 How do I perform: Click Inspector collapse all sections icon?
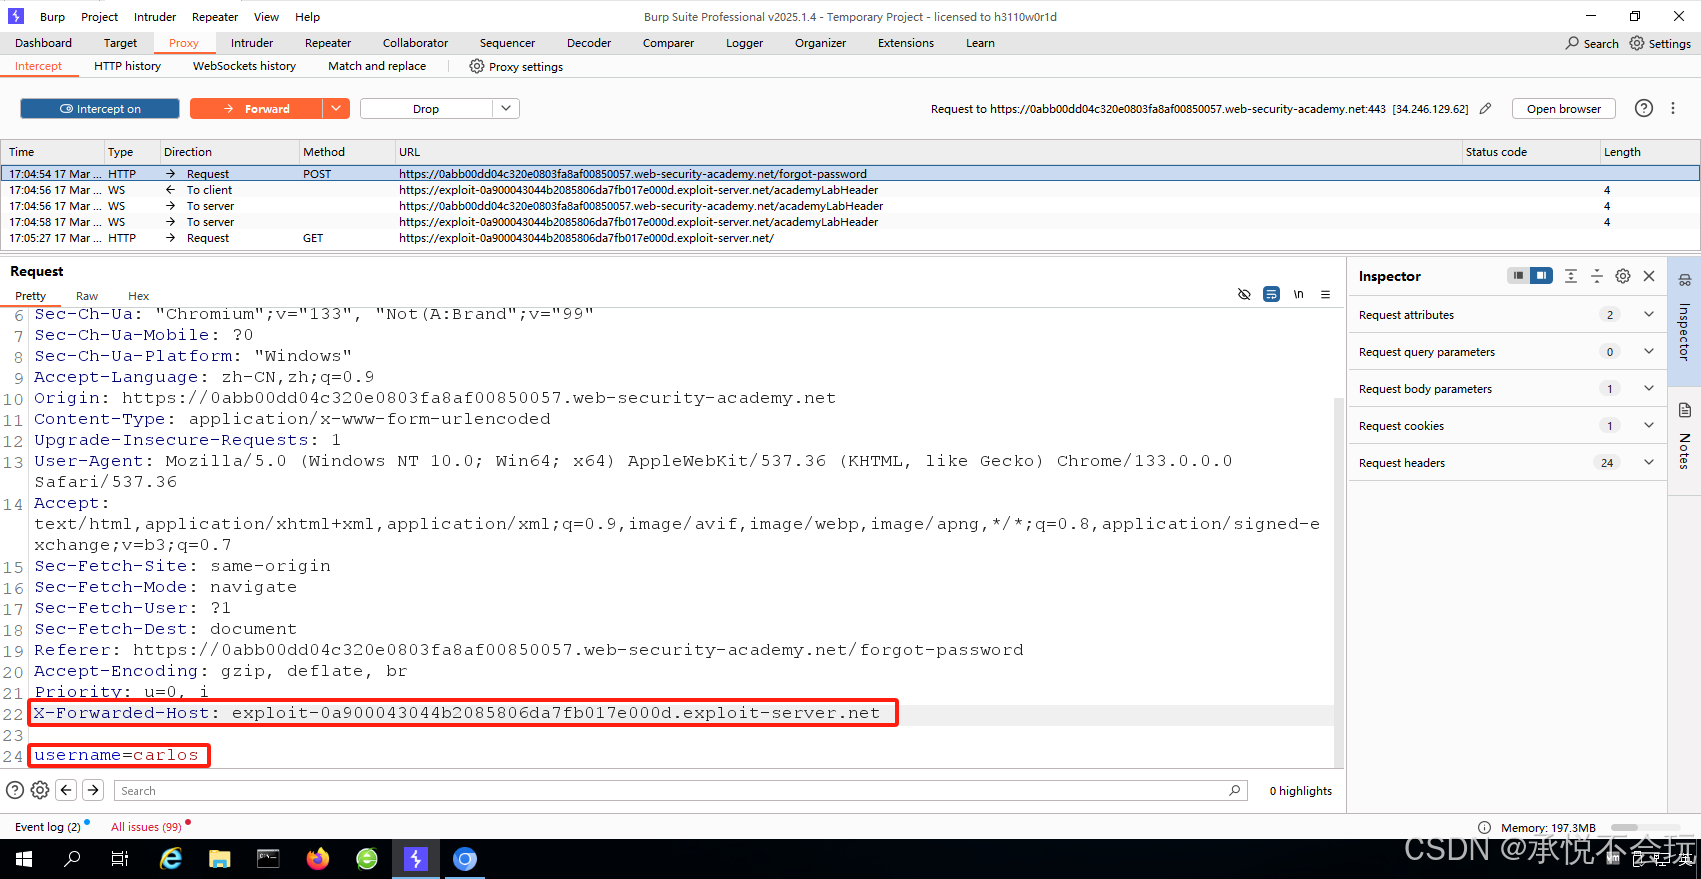click(x=1597, y=276)
